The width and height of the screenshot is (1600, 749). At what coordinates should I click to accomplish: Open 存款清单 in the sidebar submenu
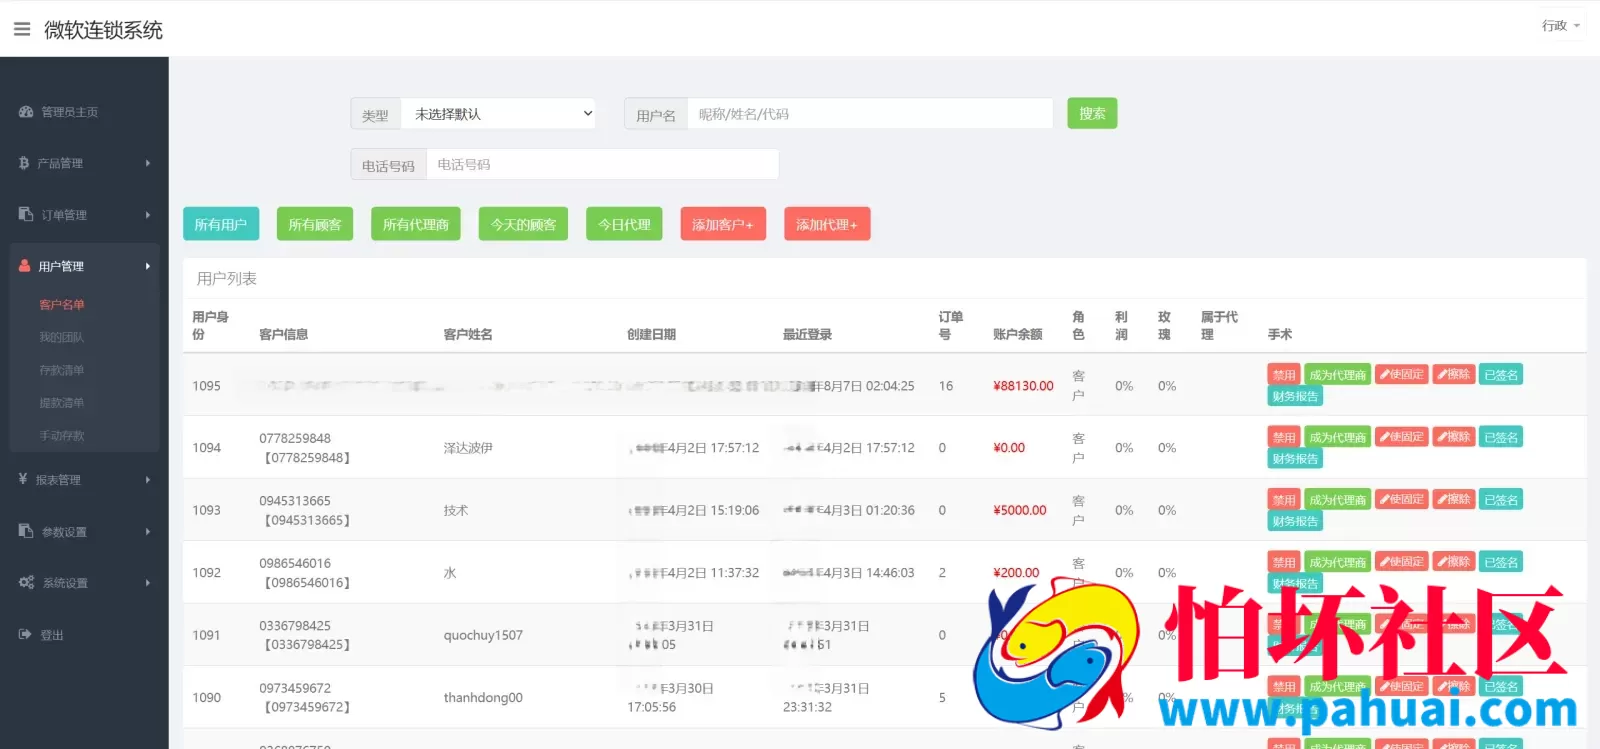62,370
